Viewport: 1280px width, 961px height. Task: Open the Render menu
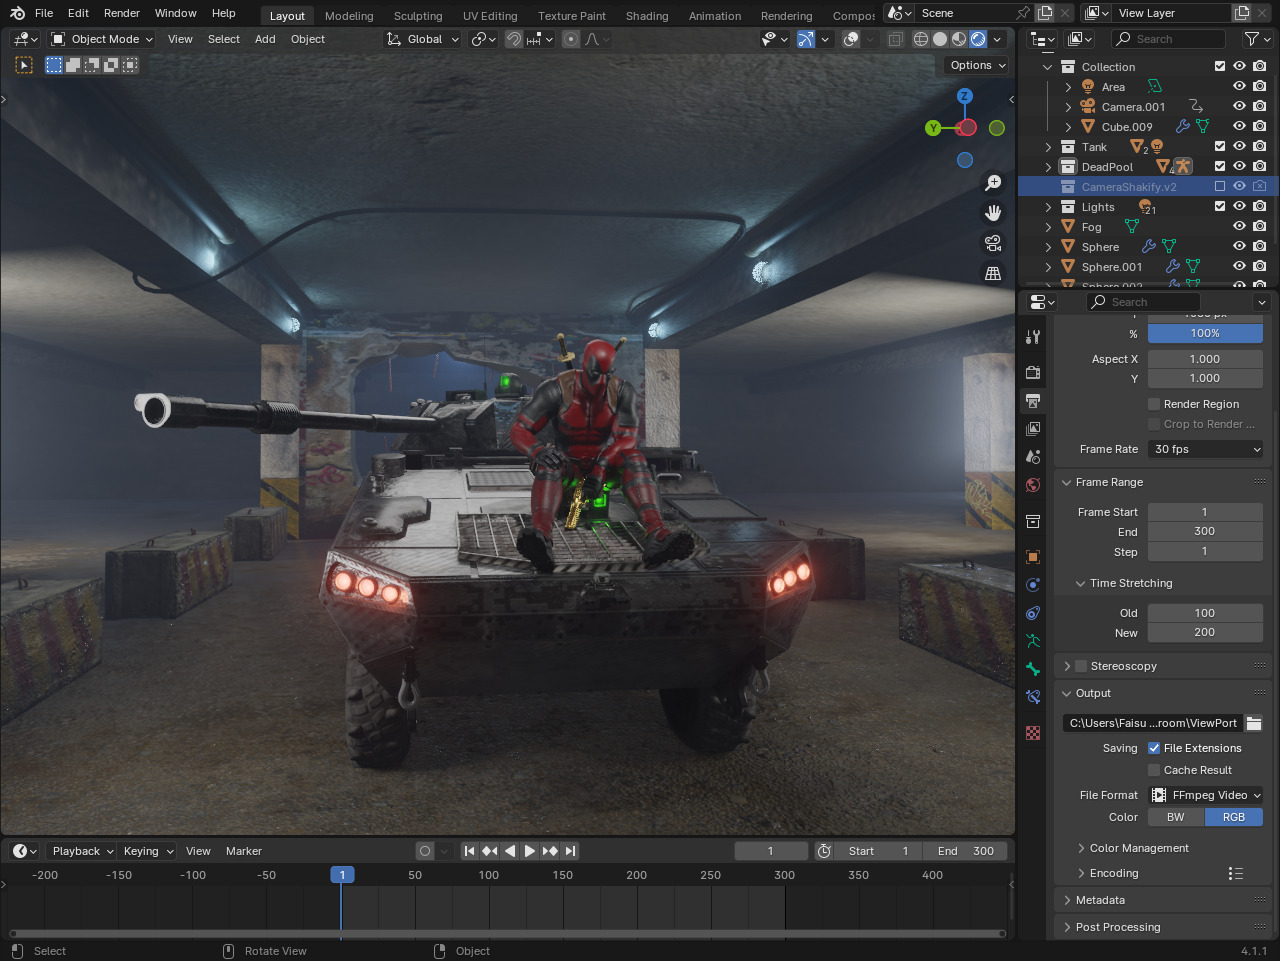tap(122, 13)
